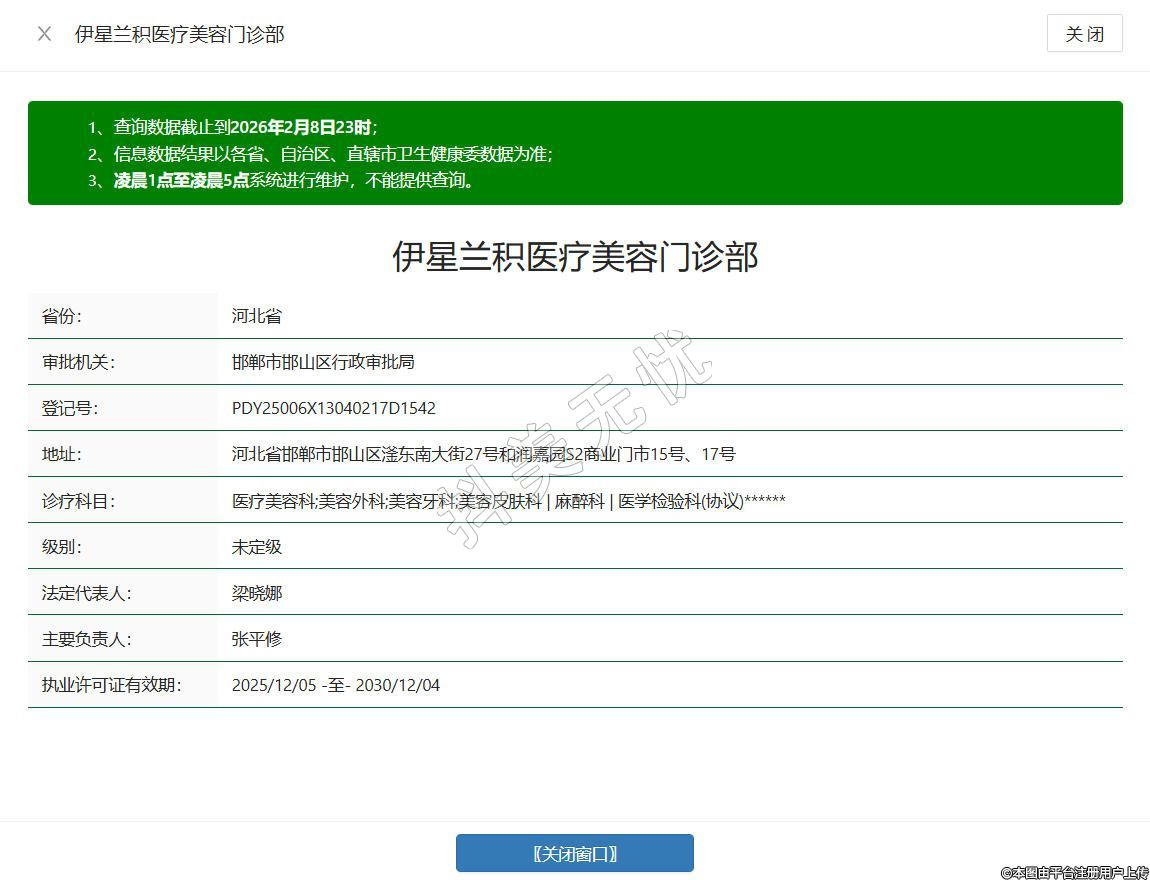Click the legal representative name 梁晓娜
The width and height of the screenshot is (1150, 880).
coord(257,593)
